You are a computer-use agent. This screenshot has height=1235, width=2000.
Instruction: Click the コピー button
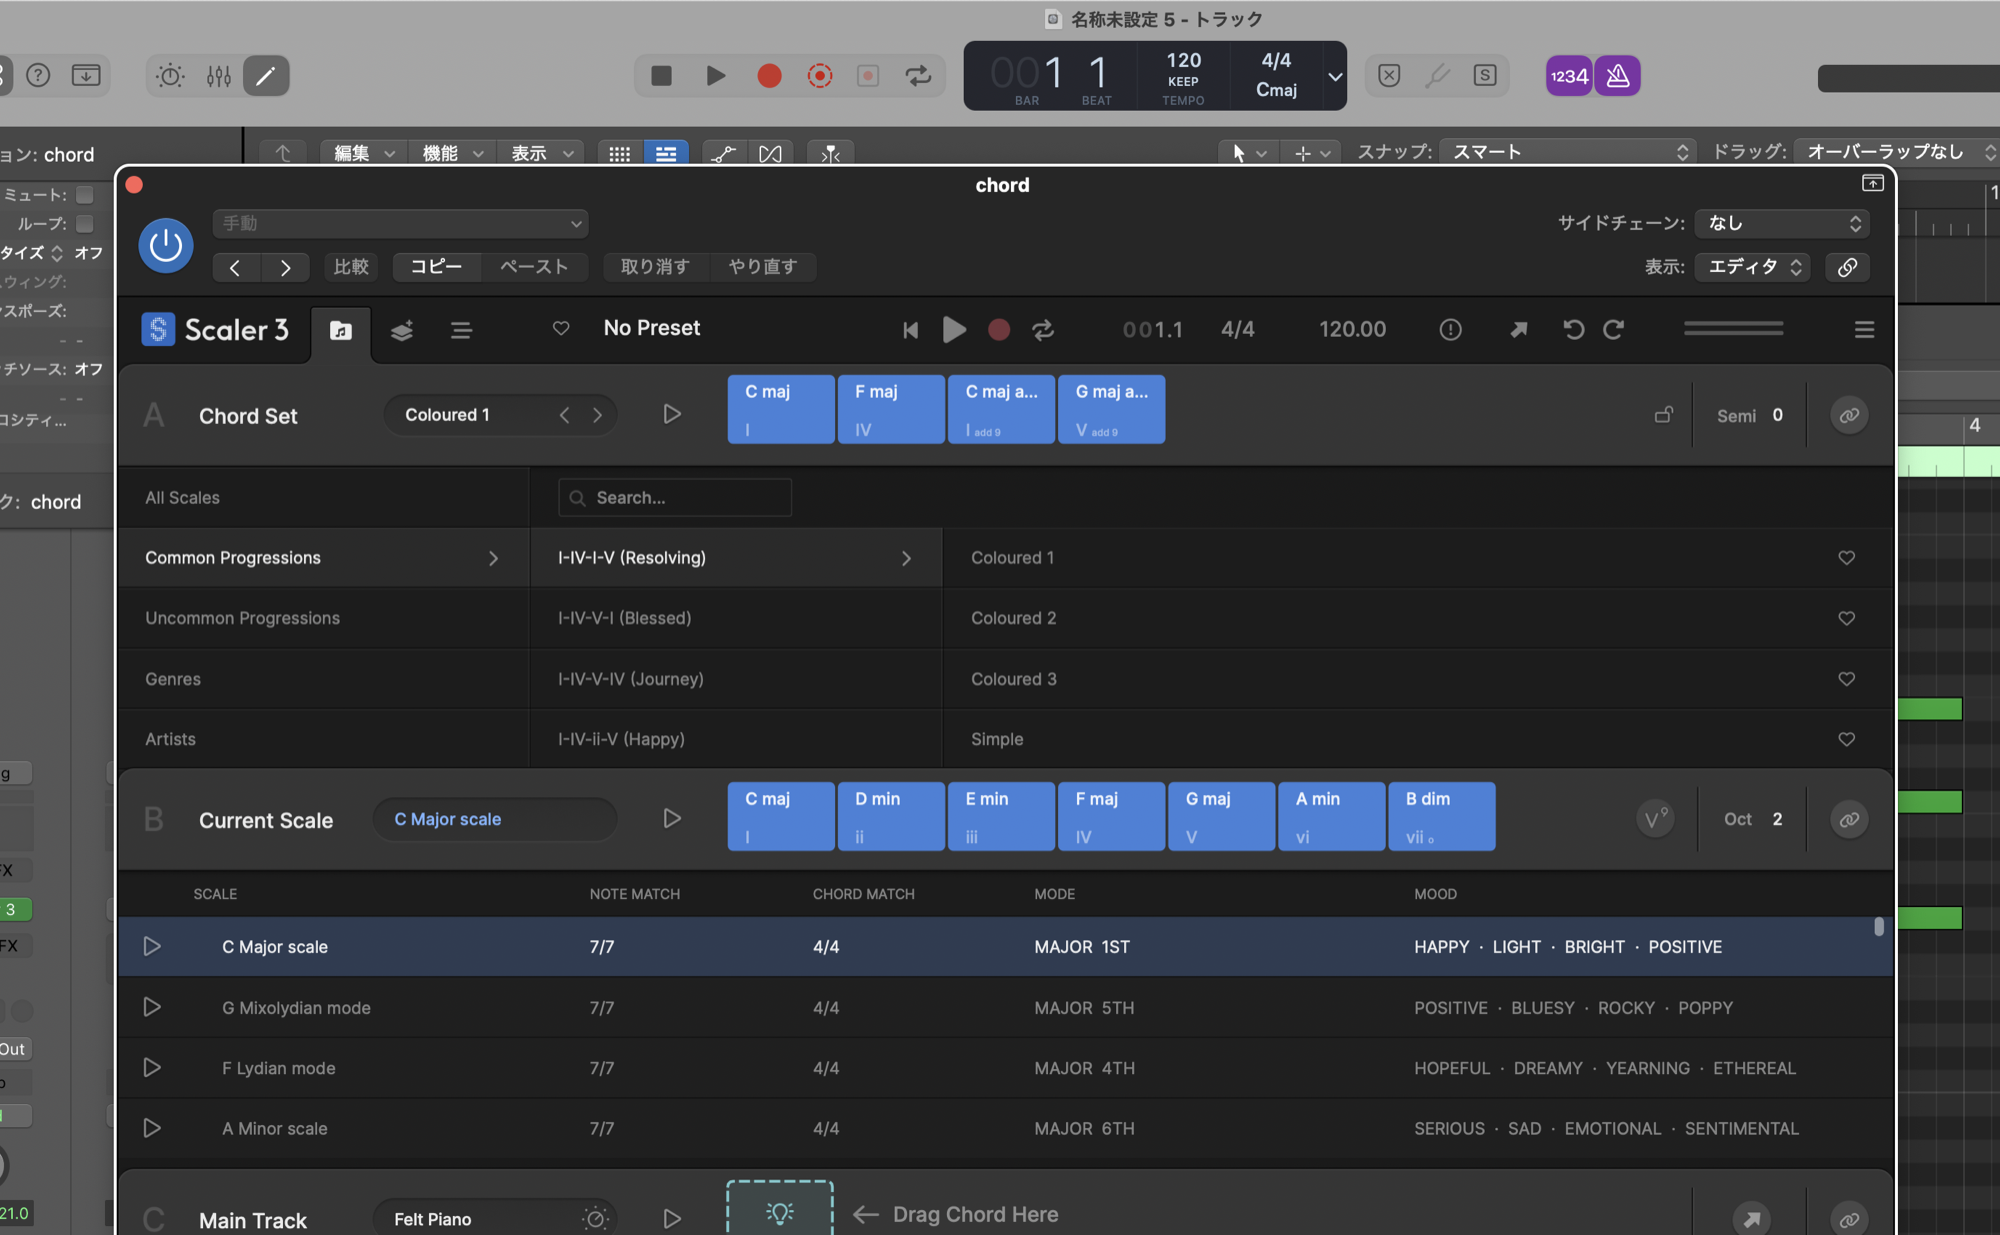pos(436,268)
